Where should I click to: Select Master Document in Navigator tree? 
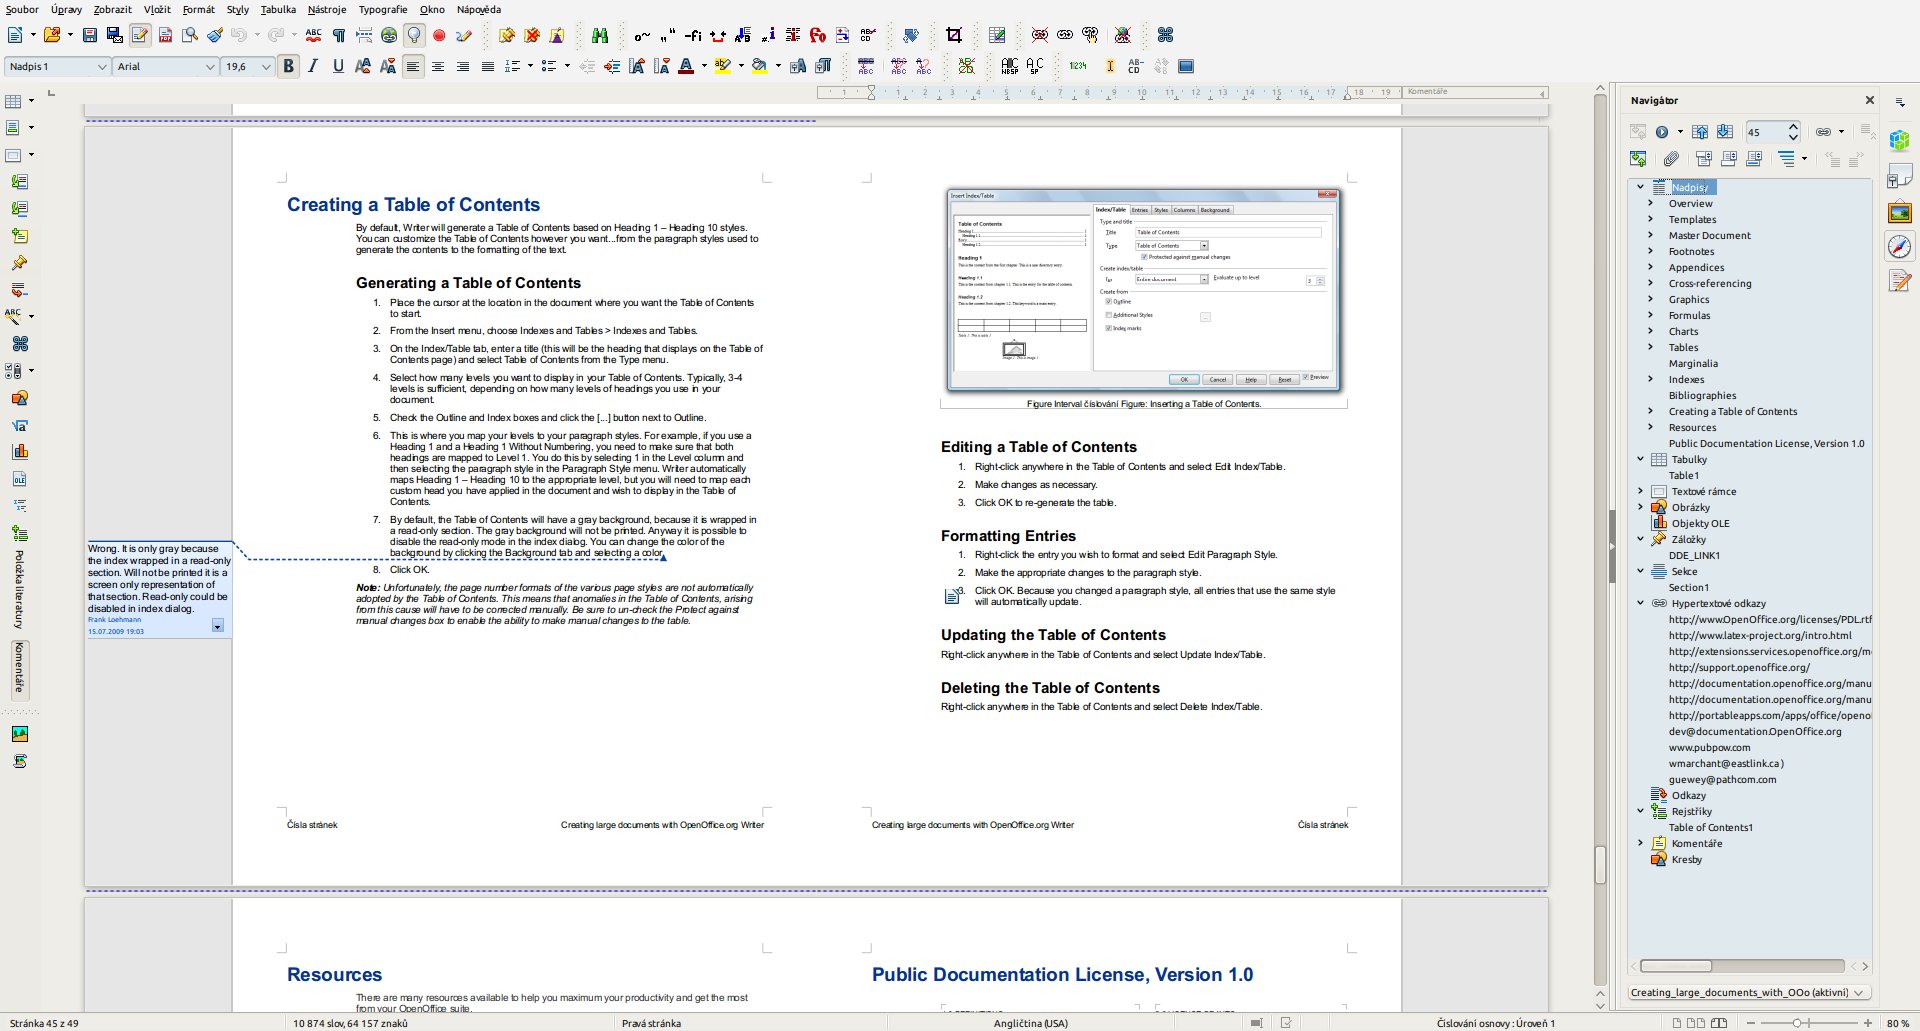coord(1709,235)
